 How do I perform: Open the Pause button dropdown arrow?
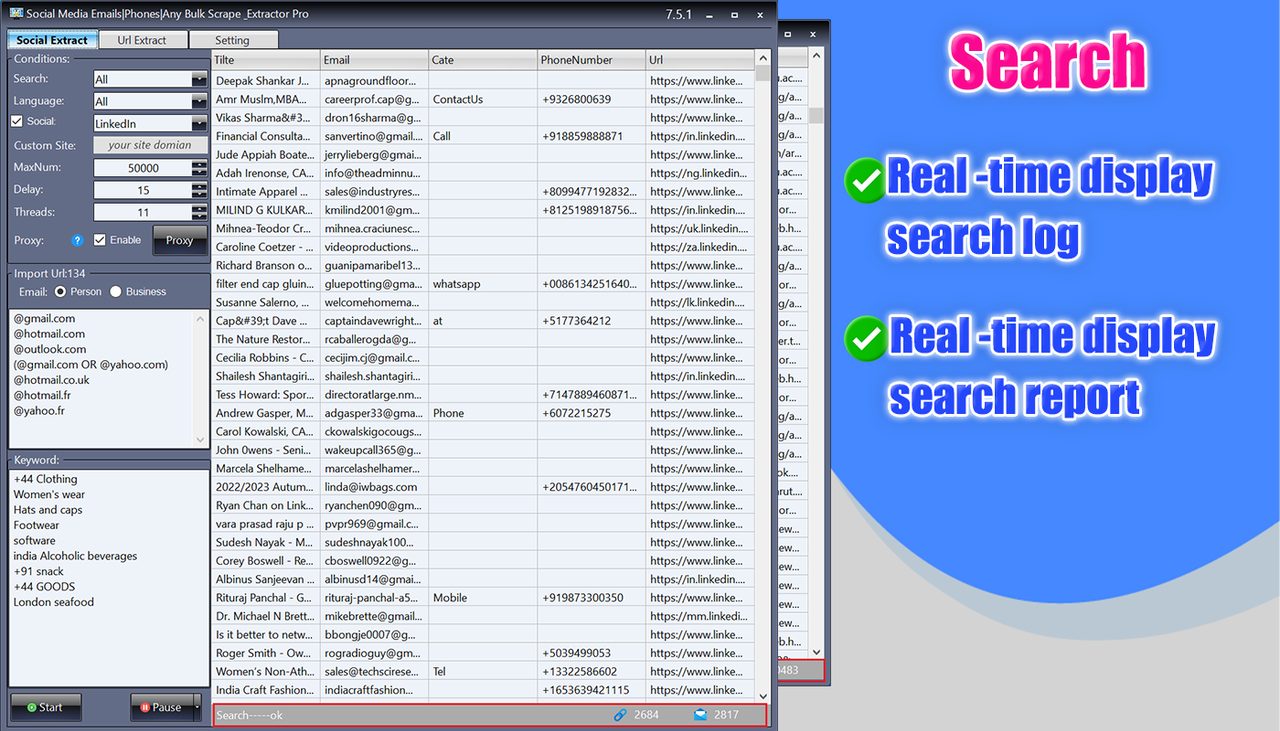(x=197, y=707)
